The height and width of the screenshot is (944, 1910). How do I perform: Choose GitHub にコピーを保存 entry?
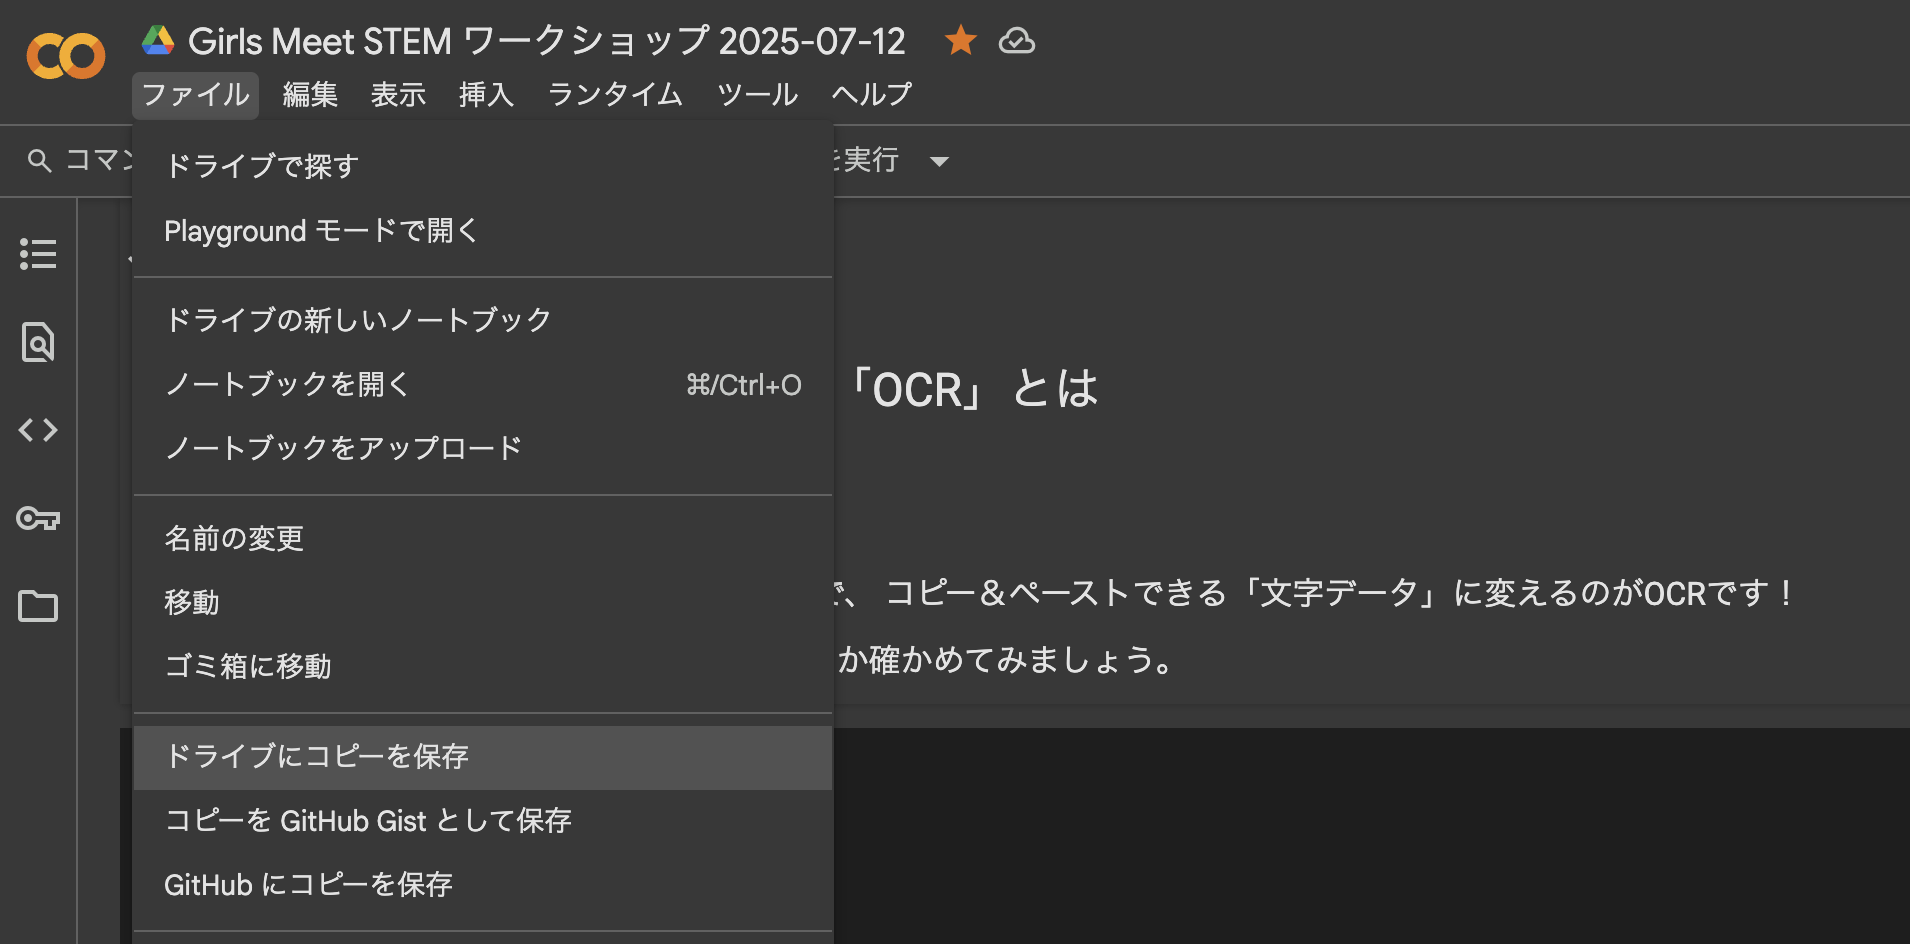pos(308,885)
